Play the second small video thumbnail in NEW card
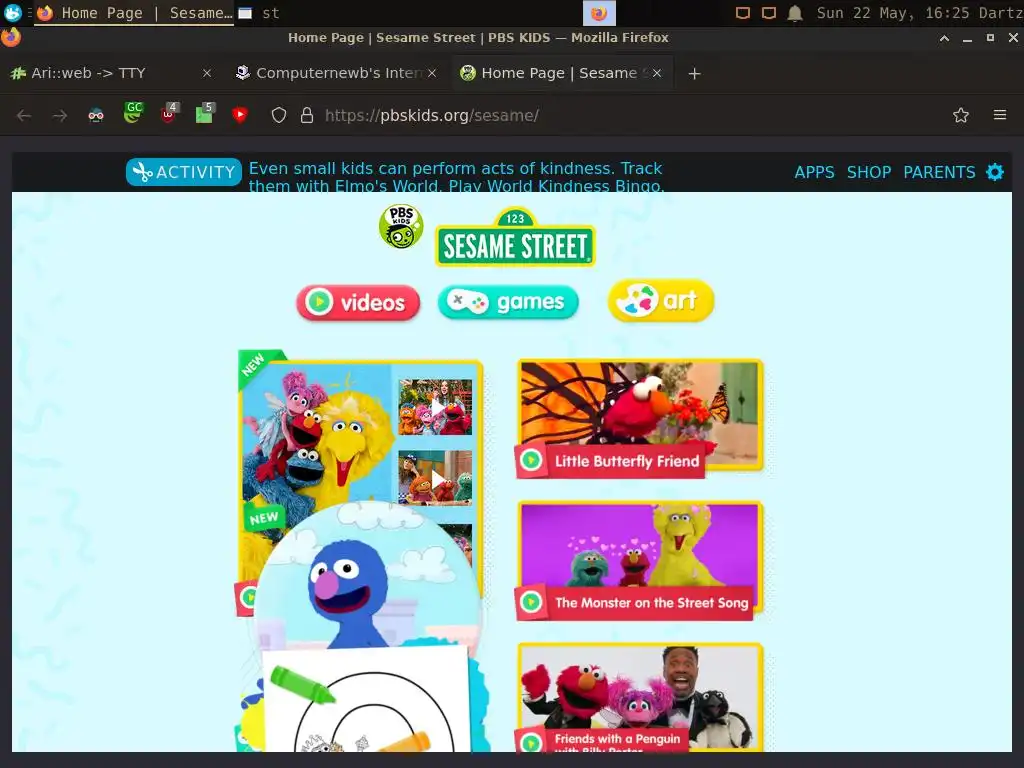This screenshot has width=1024, height=768. coord(436,478)
